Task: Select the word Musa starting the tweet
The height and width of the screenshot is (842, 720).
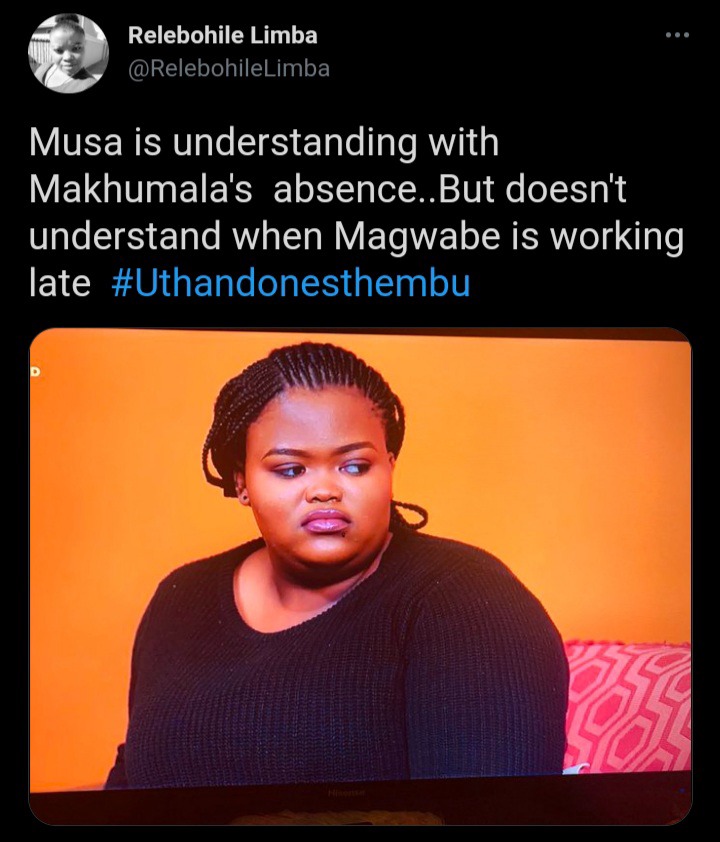Action: pyautogui.click(x=76, y=143)
